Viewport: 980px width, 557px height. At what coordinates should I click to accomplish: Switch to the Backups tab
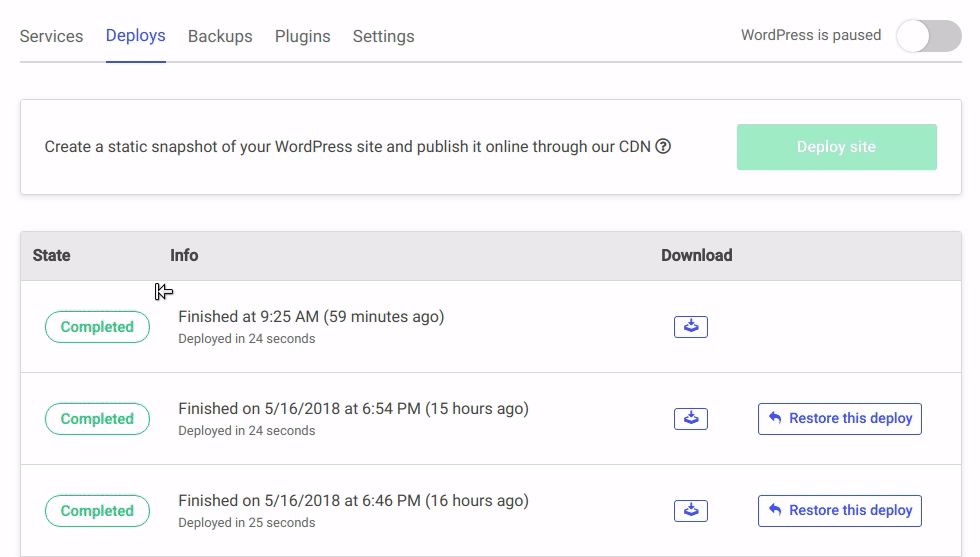pyautogui.click(x=220, y=36)
